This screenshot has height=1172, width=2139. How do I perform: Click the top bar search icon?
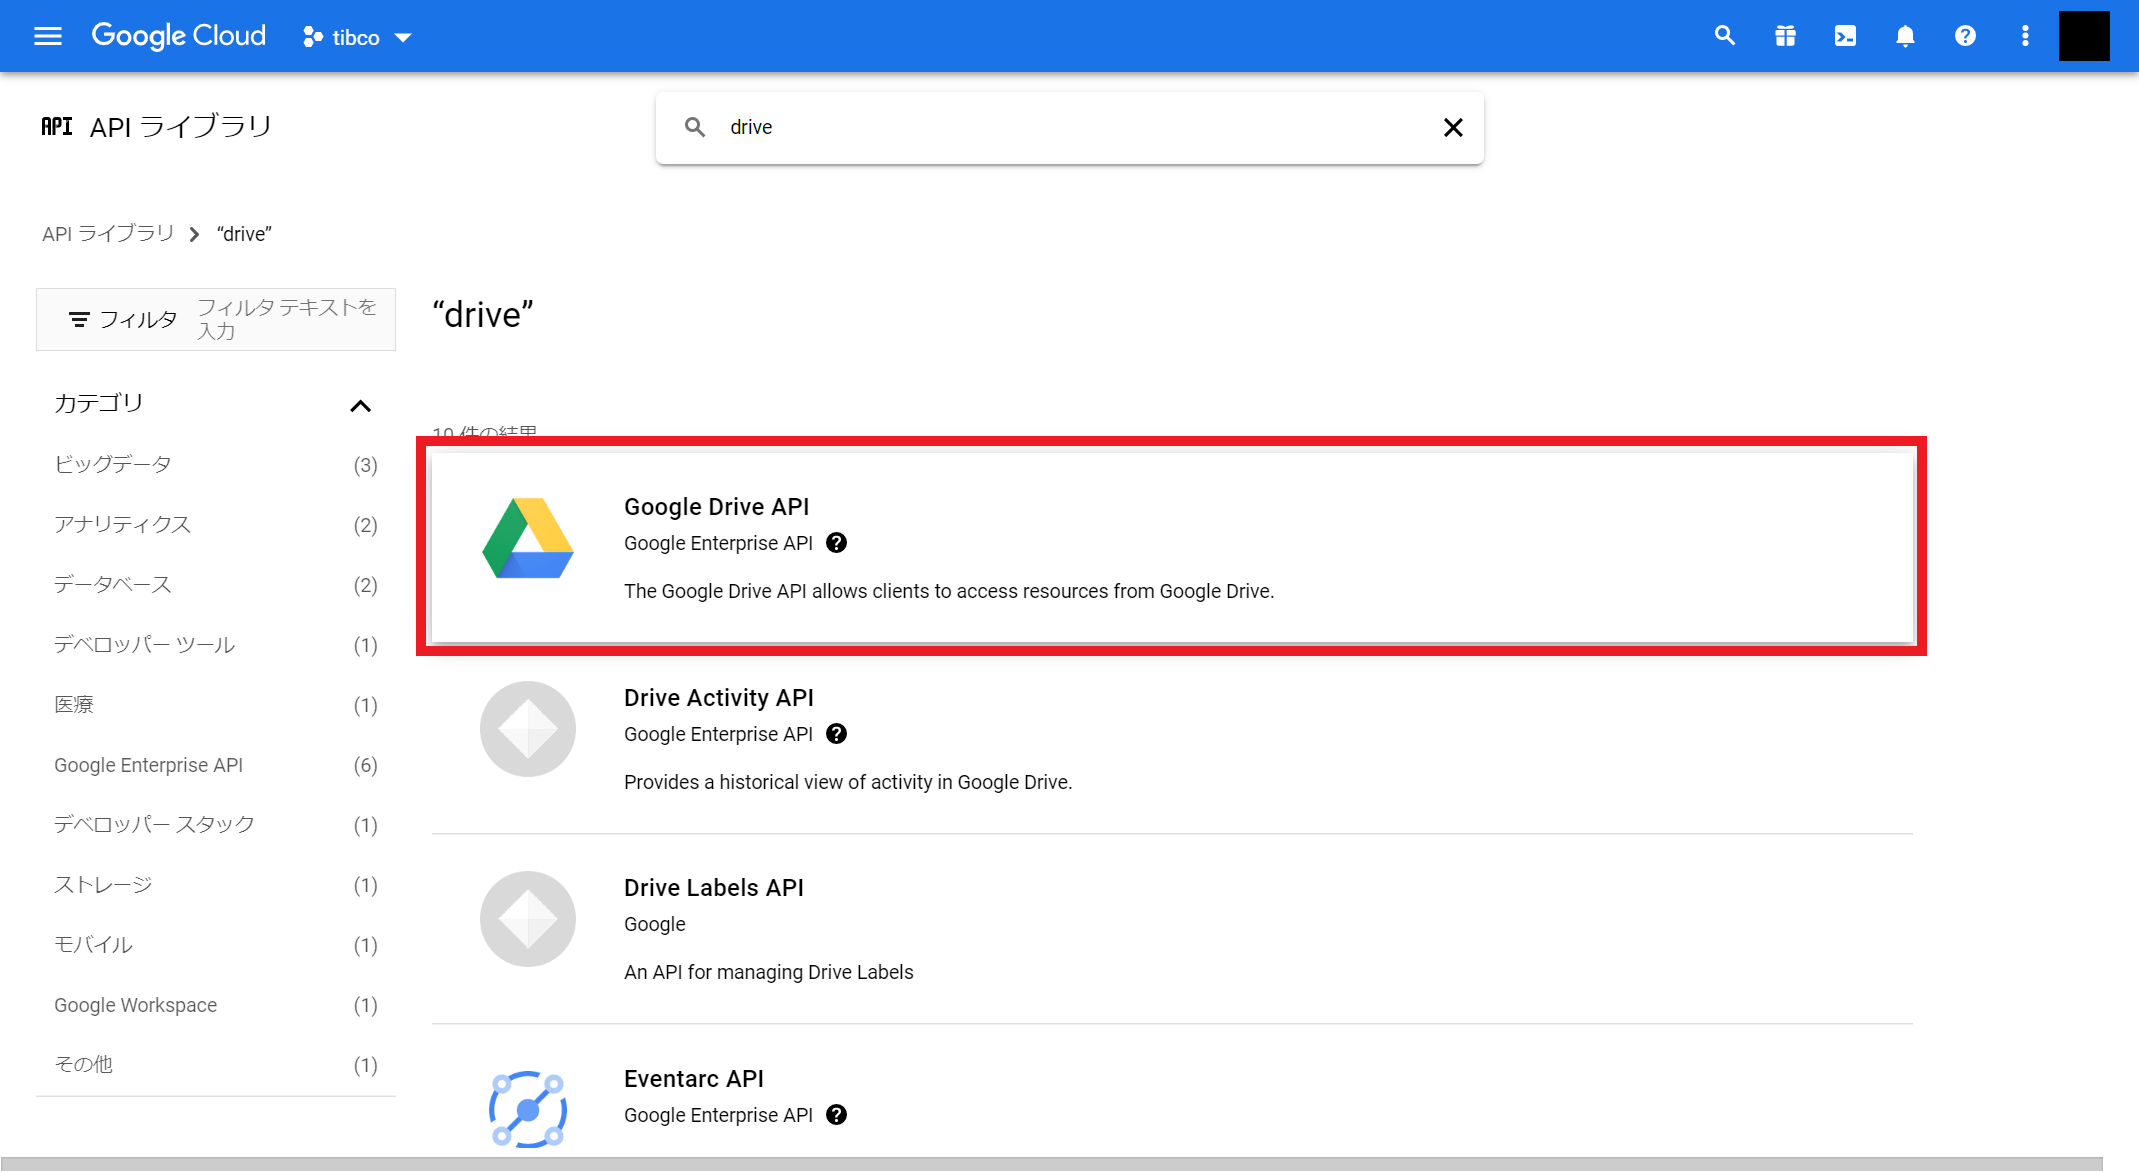pyautogui.click(x=1724, y=37)
